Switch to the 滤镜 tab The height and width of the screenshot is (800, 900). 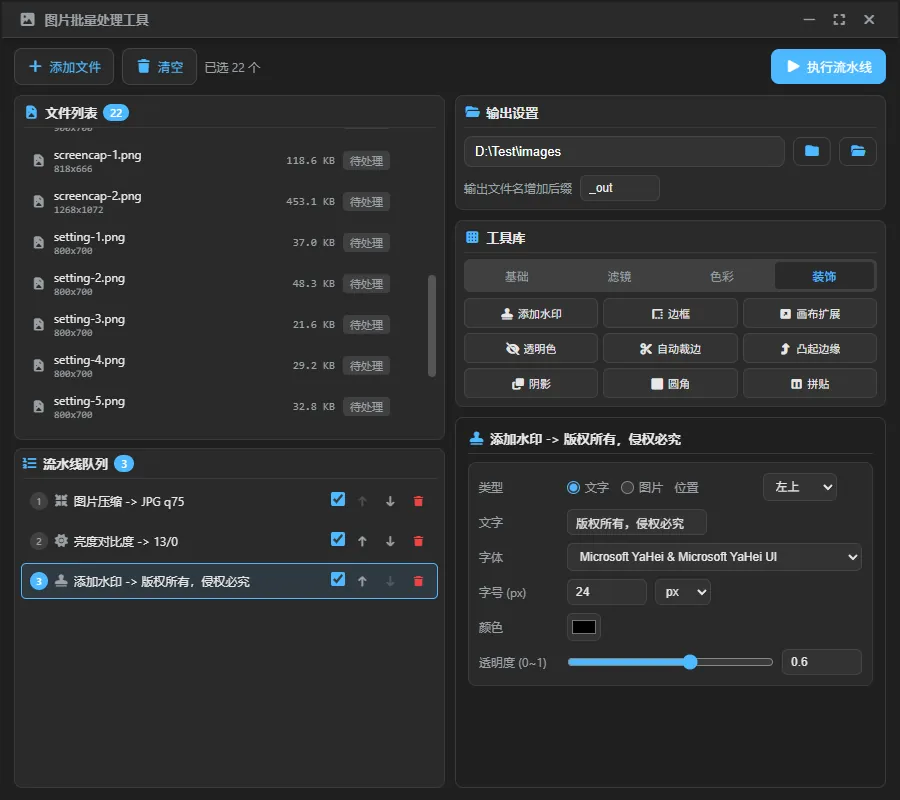click(619, 277)
